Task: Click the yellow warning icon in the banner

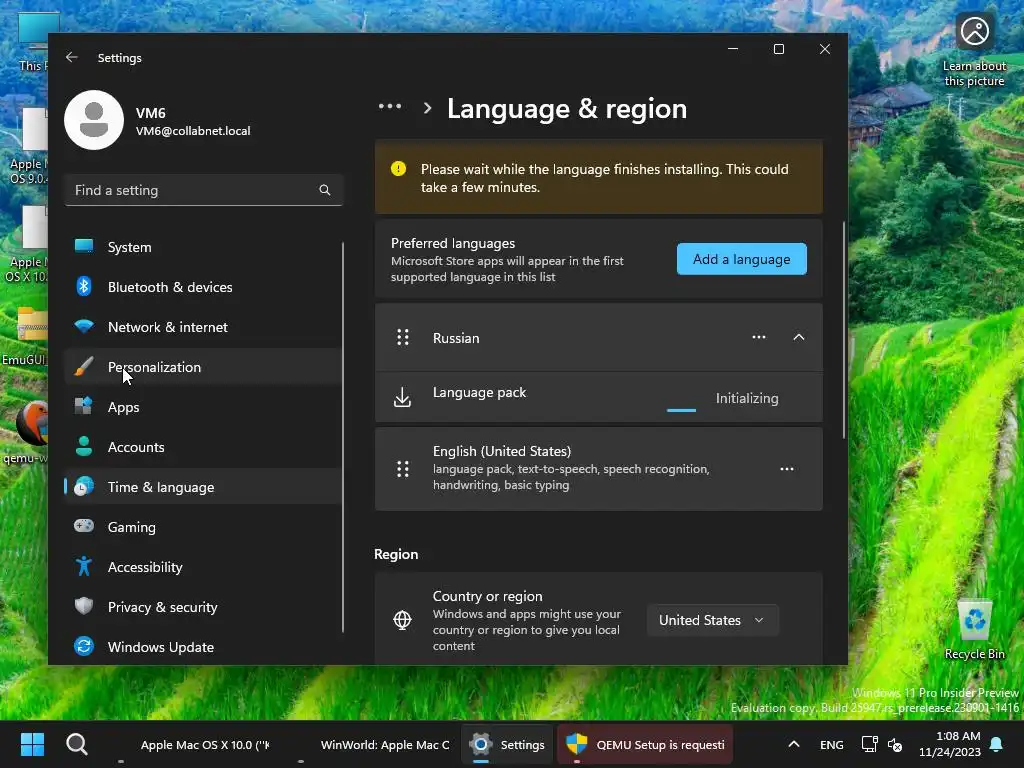Action: pyautogui.click(x=398, y=168)
